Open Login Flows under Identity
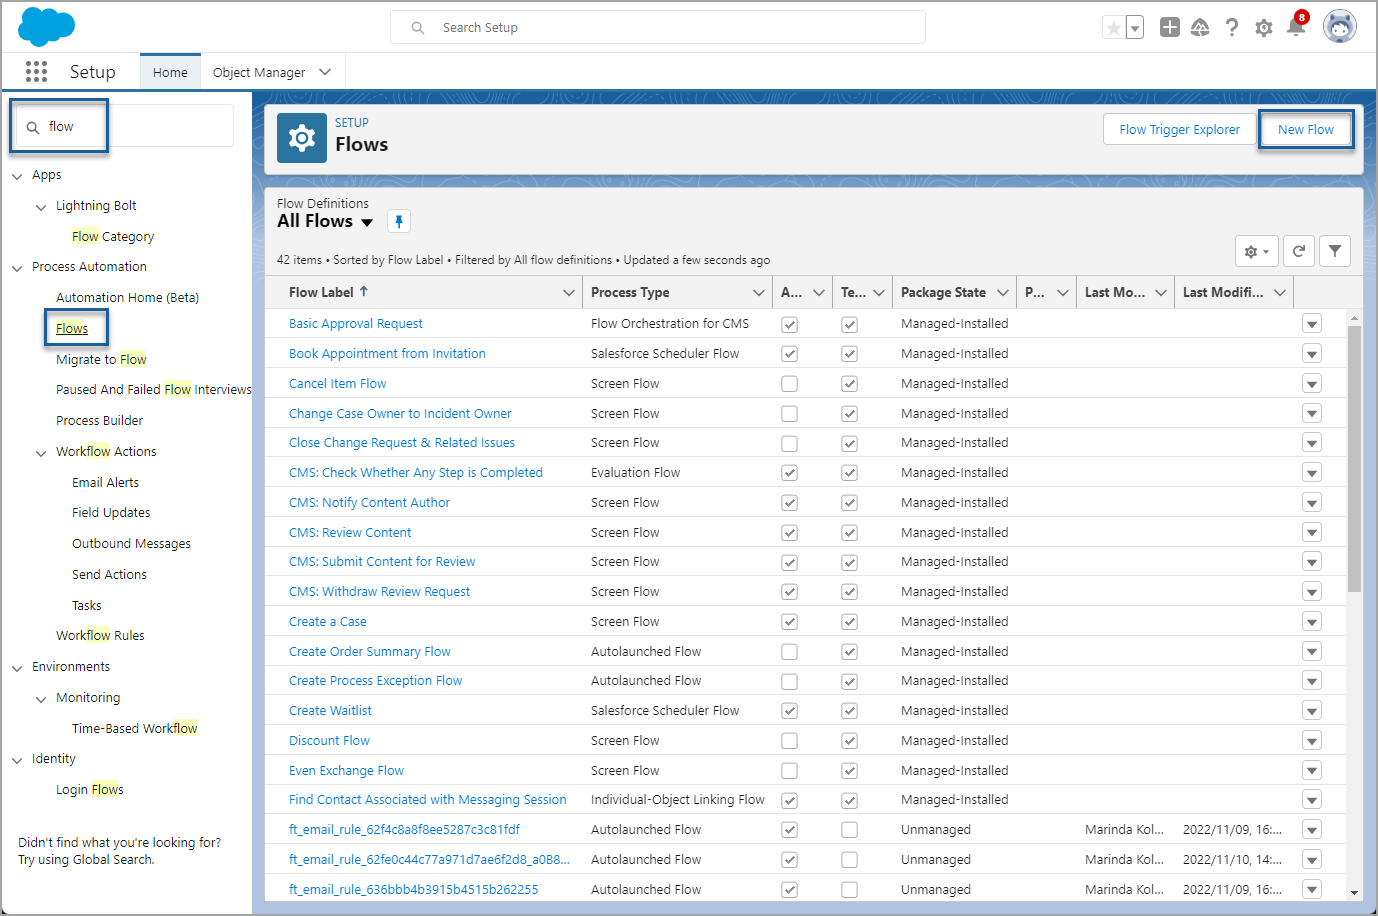The width and height of the screenshot is (1378, 916). pos(90,789)
